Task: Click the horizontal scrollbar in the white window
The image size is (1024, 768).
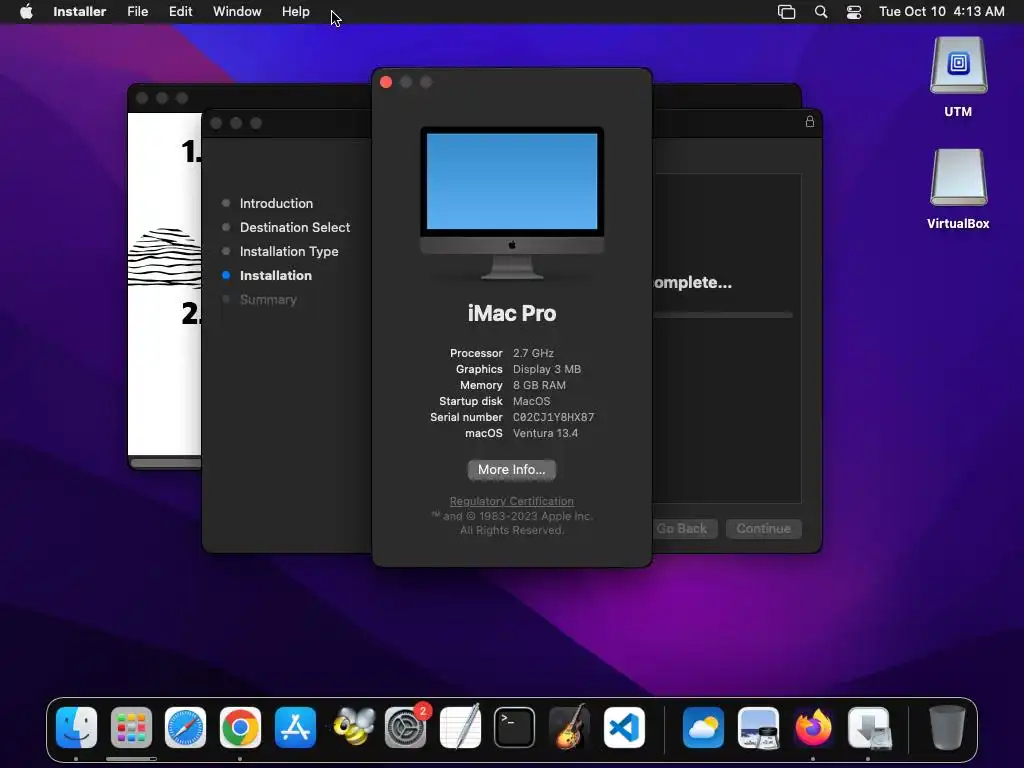Action: pyautogui.click(x=166, y=463)
